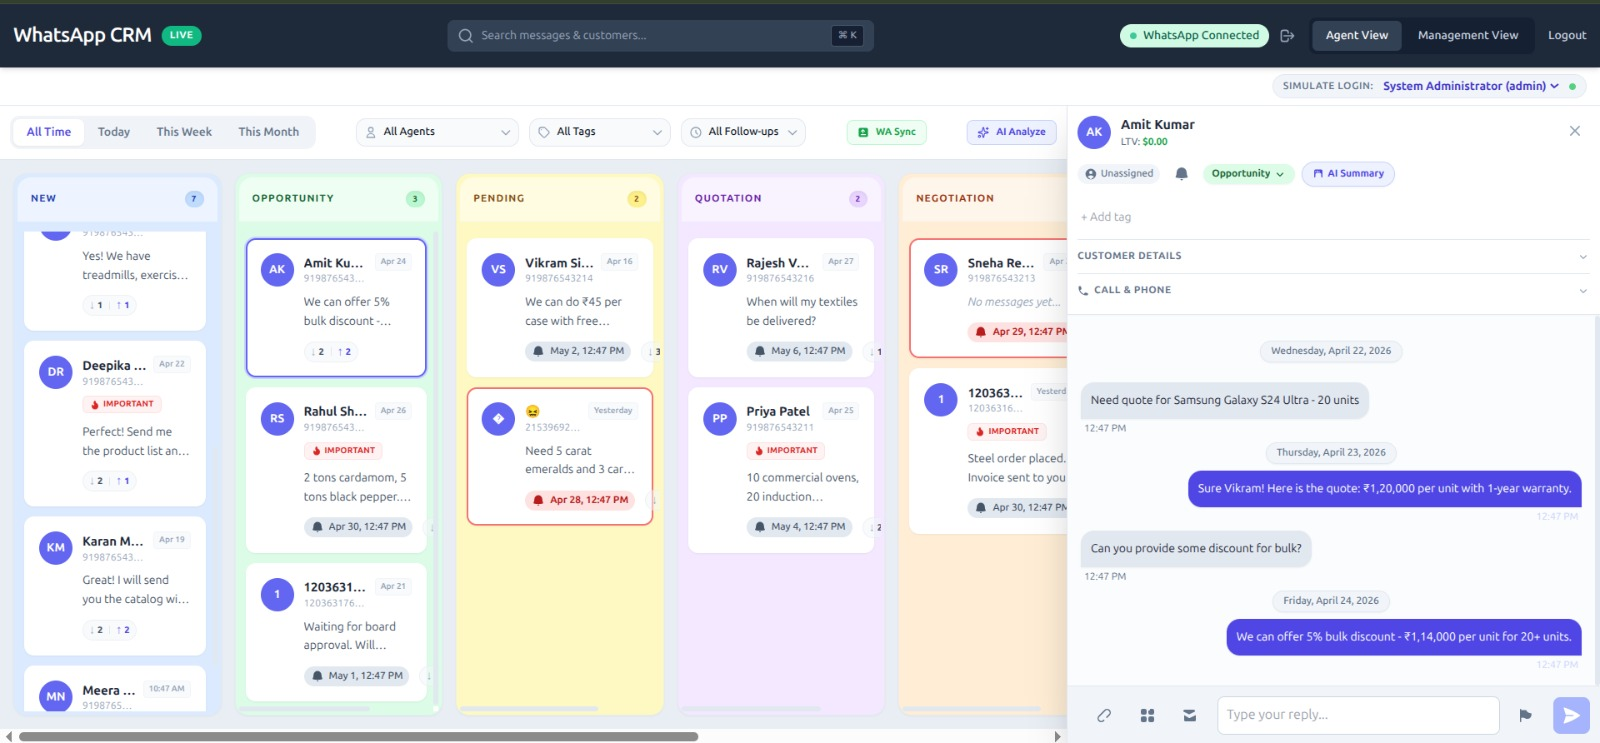
Task: Click the May 2, 12:47 PM follow-up bell
Action: pos(540,351)
